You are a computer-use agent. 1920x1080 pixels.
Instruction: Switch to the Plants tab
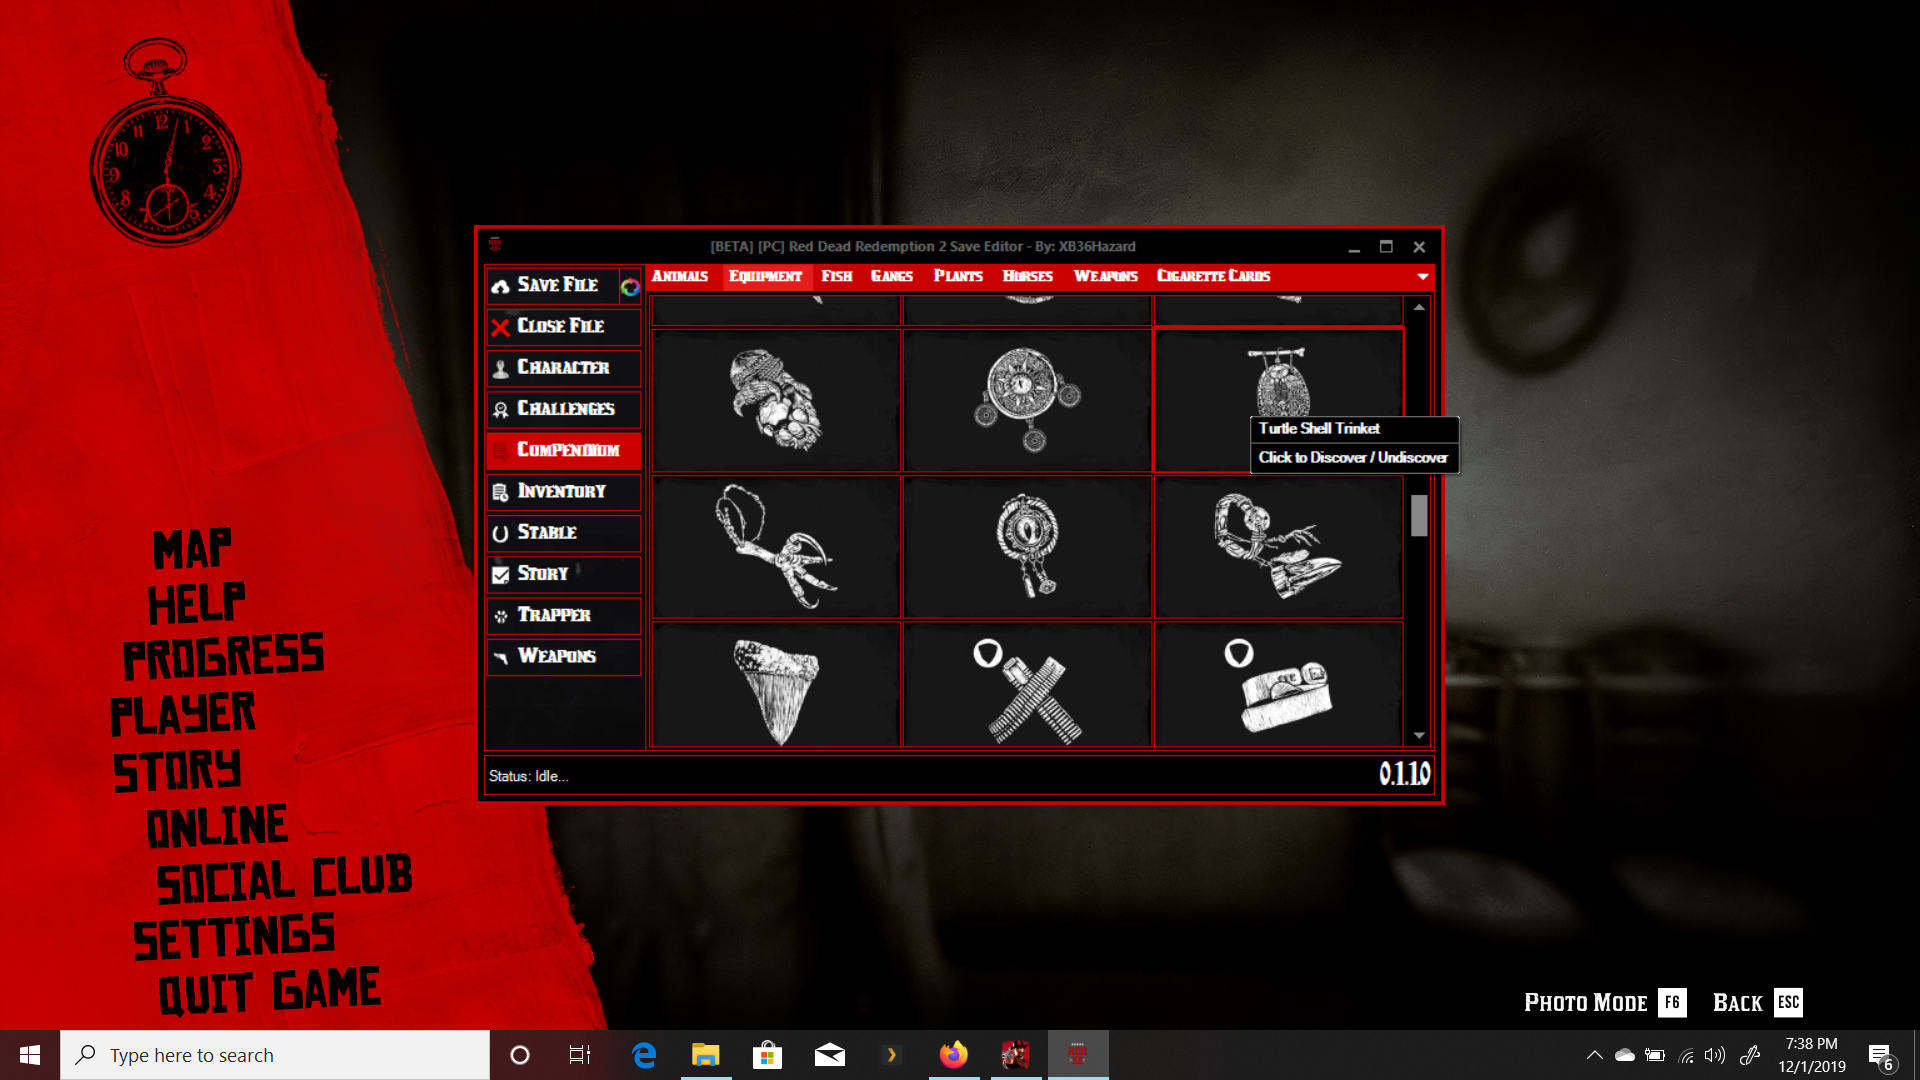[958, 276]
